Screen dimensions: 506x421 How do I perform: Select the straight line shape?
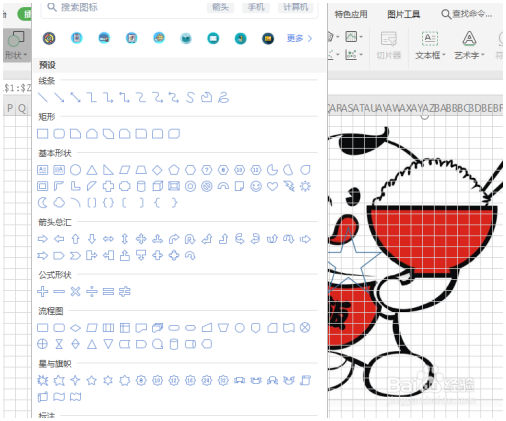(x=43, y=98)
